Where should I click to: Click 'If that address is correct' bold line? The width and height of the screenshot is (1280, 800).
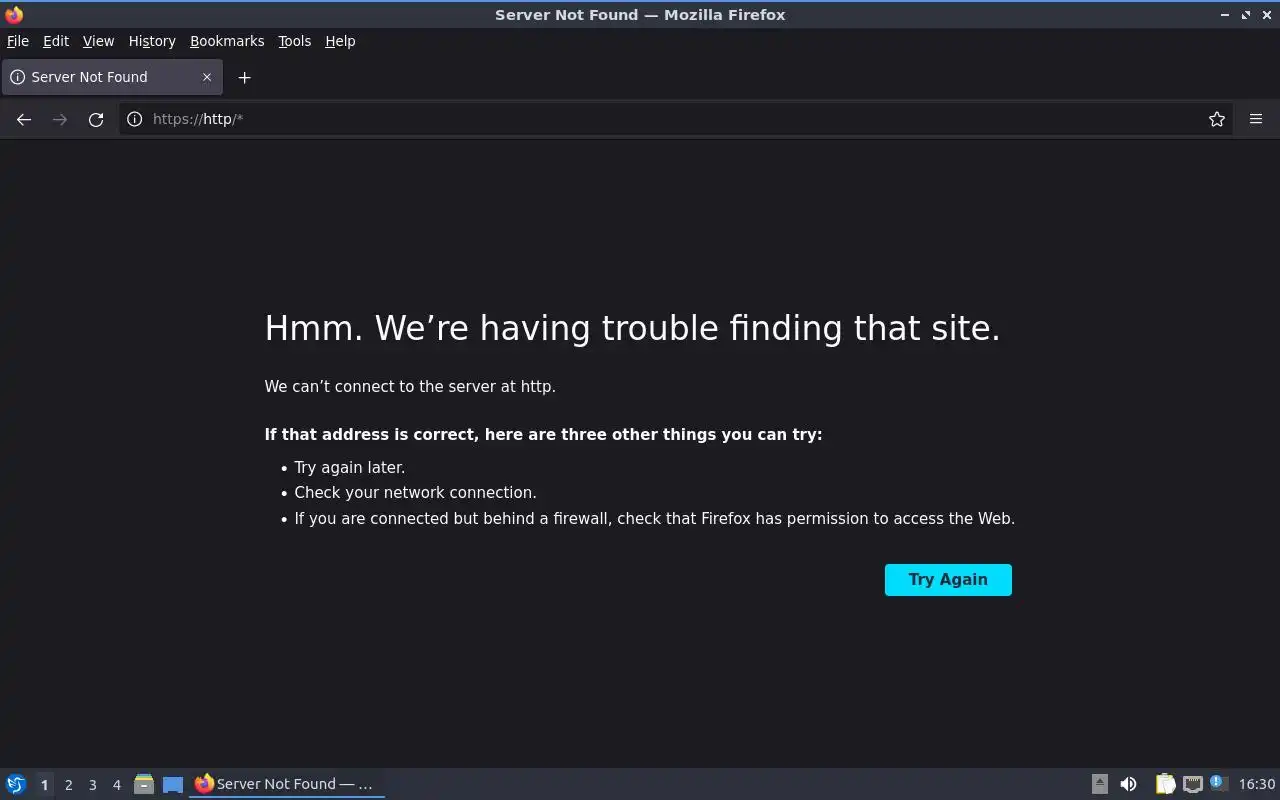(543, 434)
